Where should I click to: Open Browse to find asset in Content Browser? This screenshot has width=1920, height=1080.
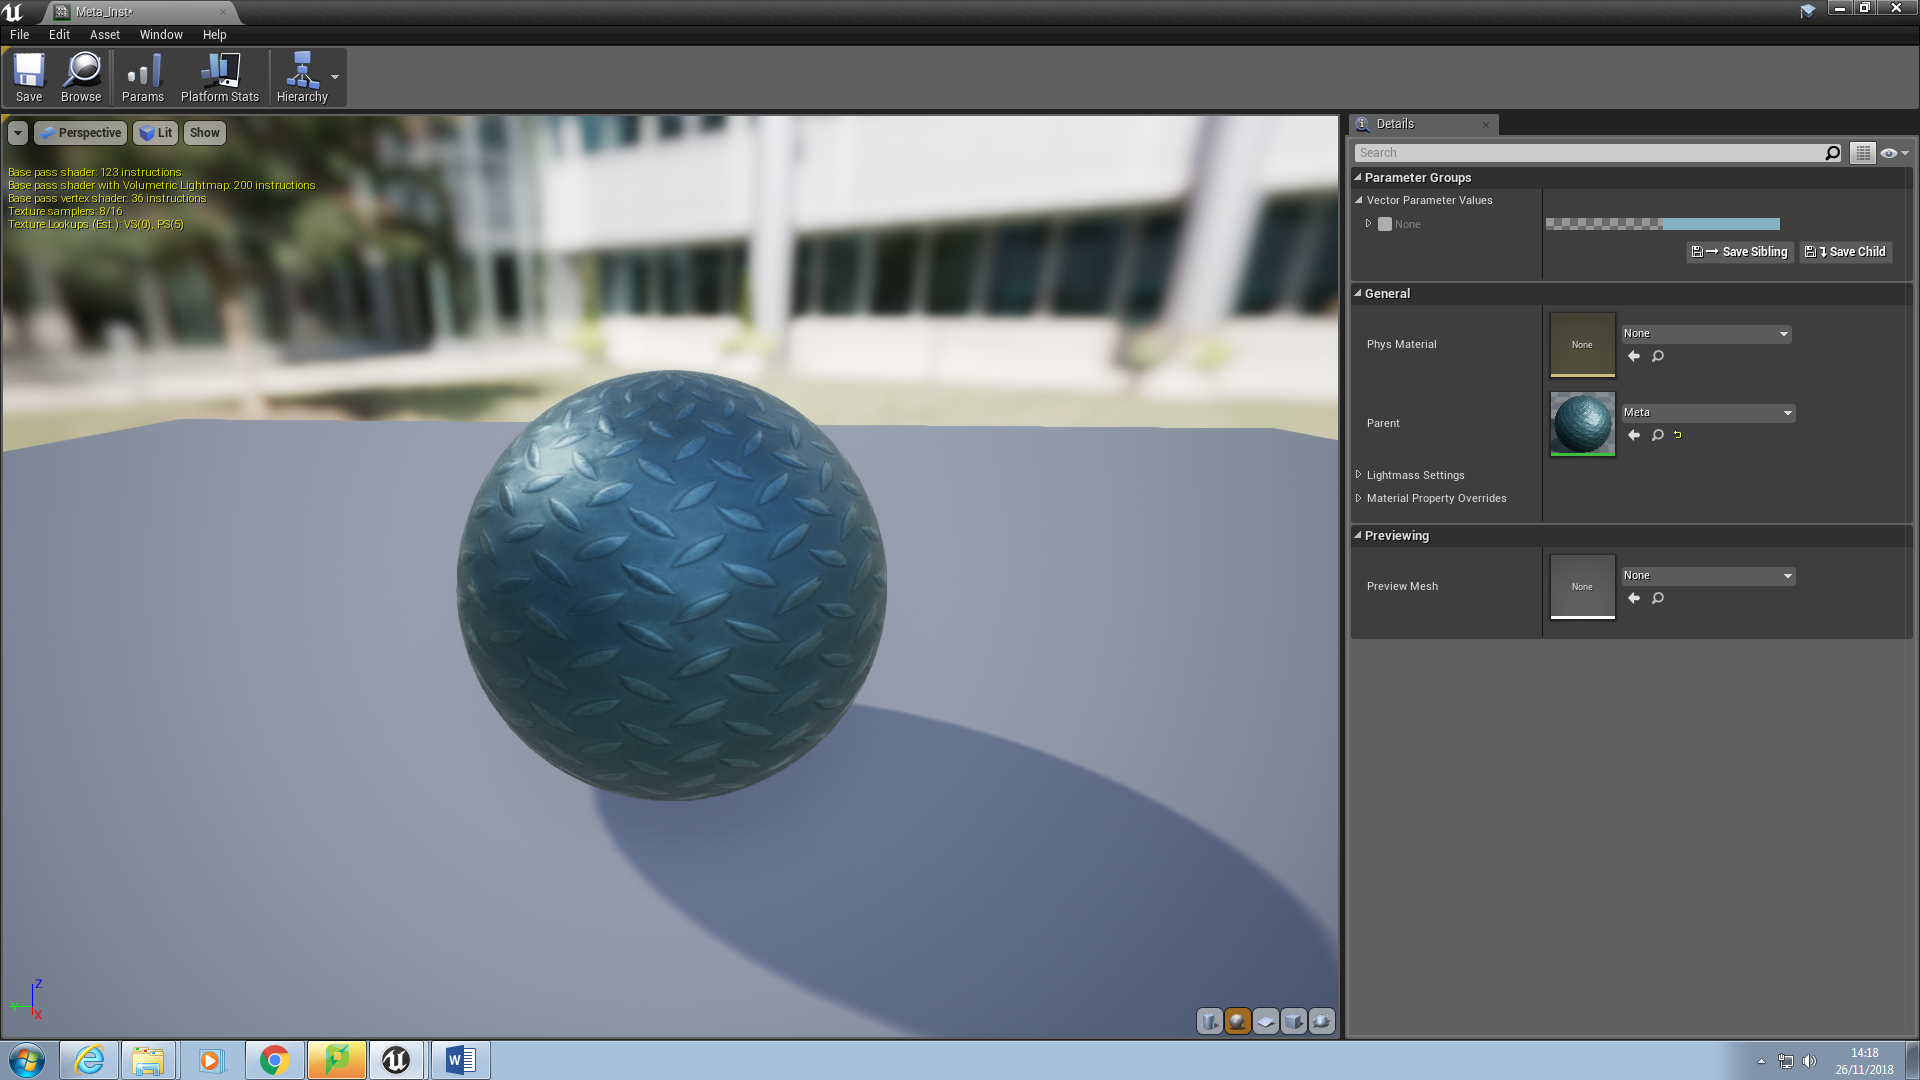(x=81, y=78)
